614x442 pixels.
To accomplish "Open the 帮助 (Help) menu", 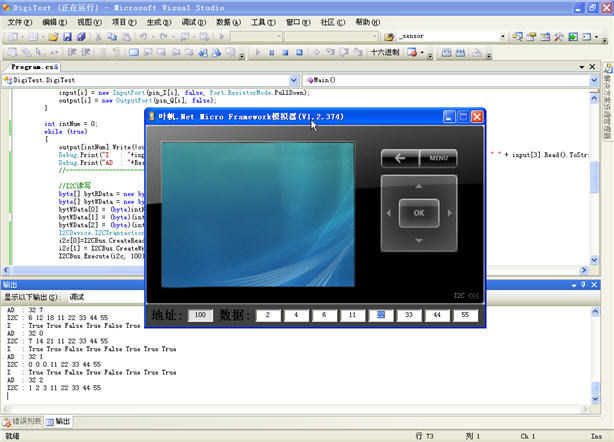I will [x=368, y=22].
